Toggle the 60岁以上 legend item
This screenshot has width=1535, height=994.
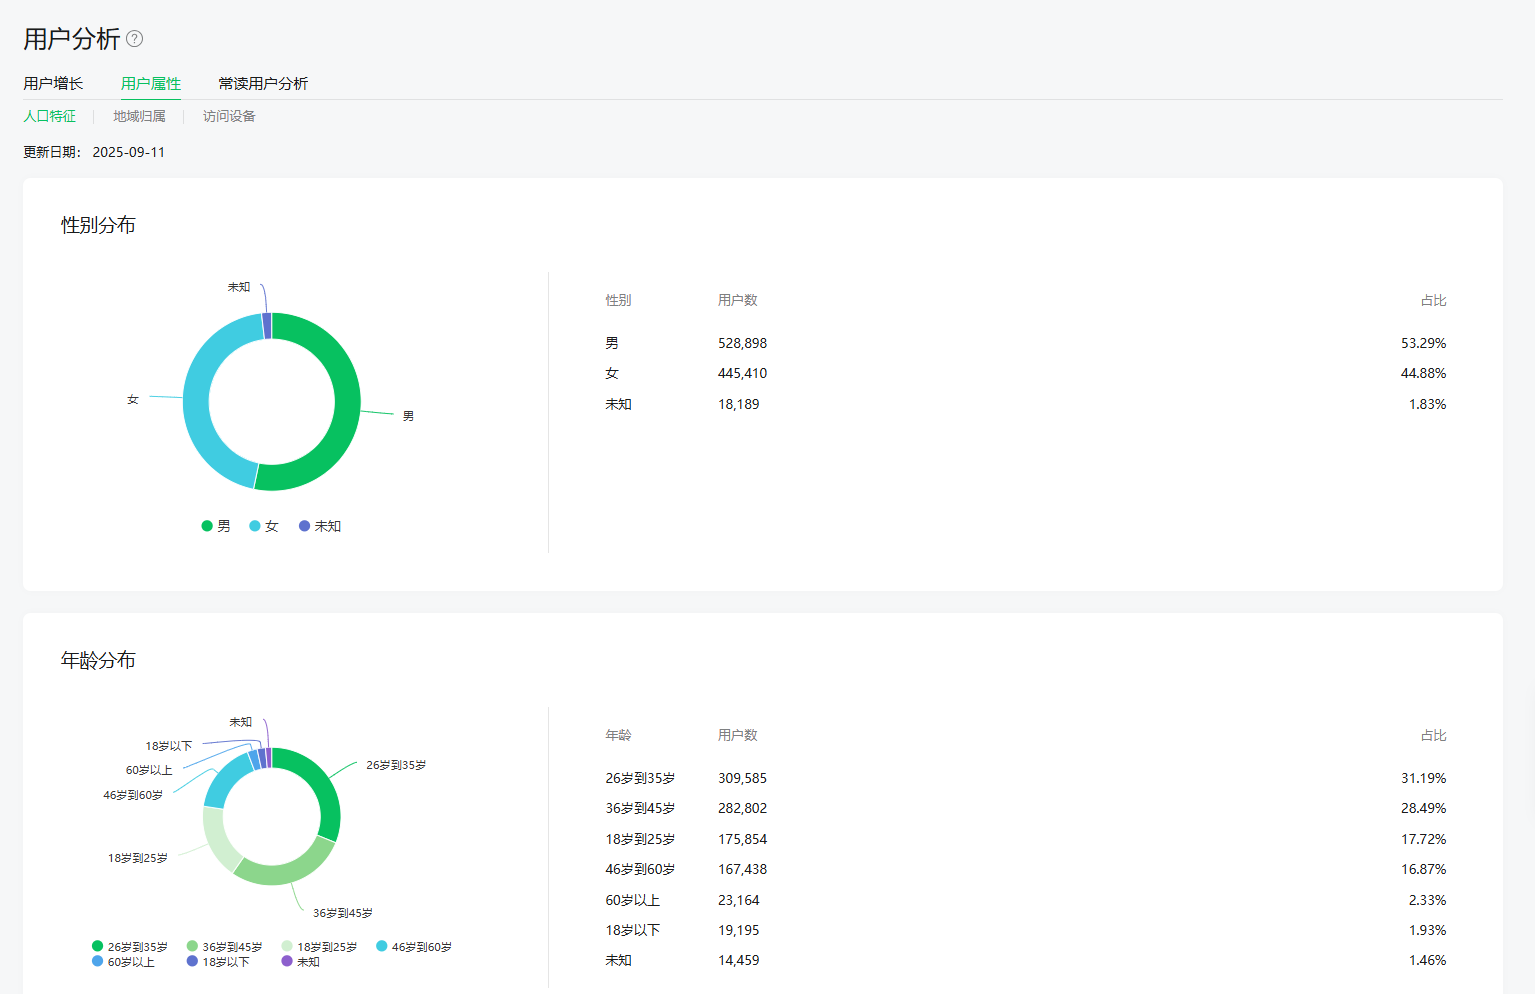coord(123,962)
